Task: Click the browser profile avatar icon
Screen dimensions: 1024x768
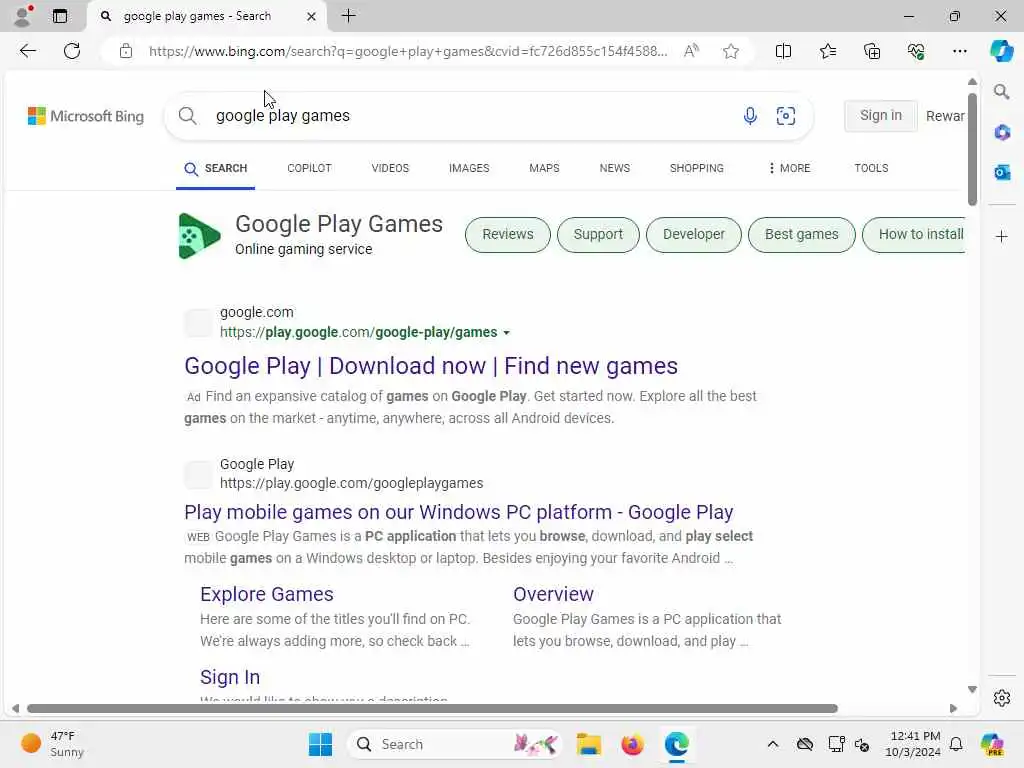Action: click(23, 16)
